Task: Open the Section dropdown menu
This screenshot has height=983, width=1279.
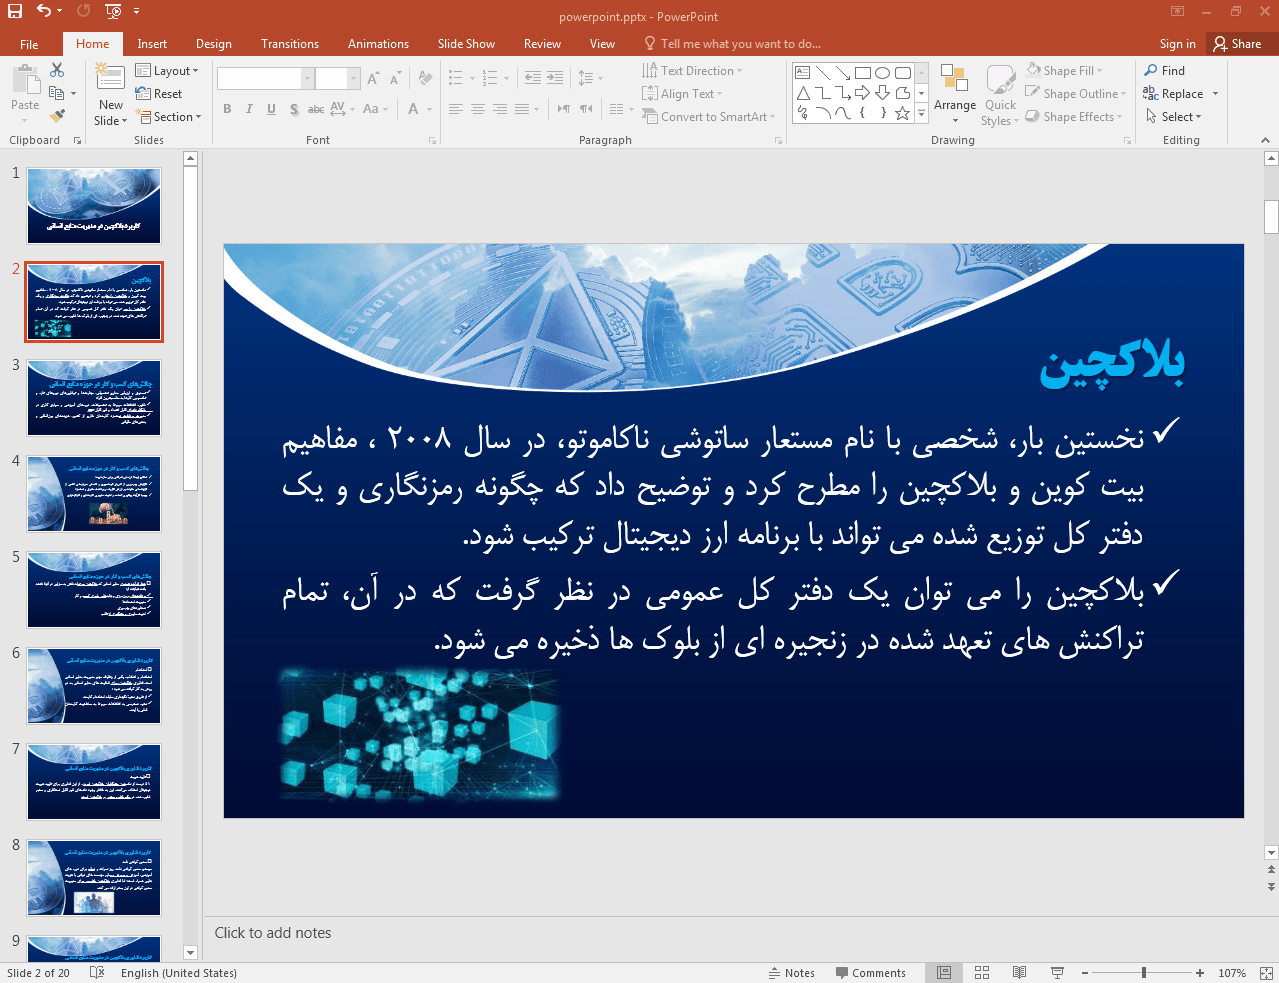Action: 168,117
